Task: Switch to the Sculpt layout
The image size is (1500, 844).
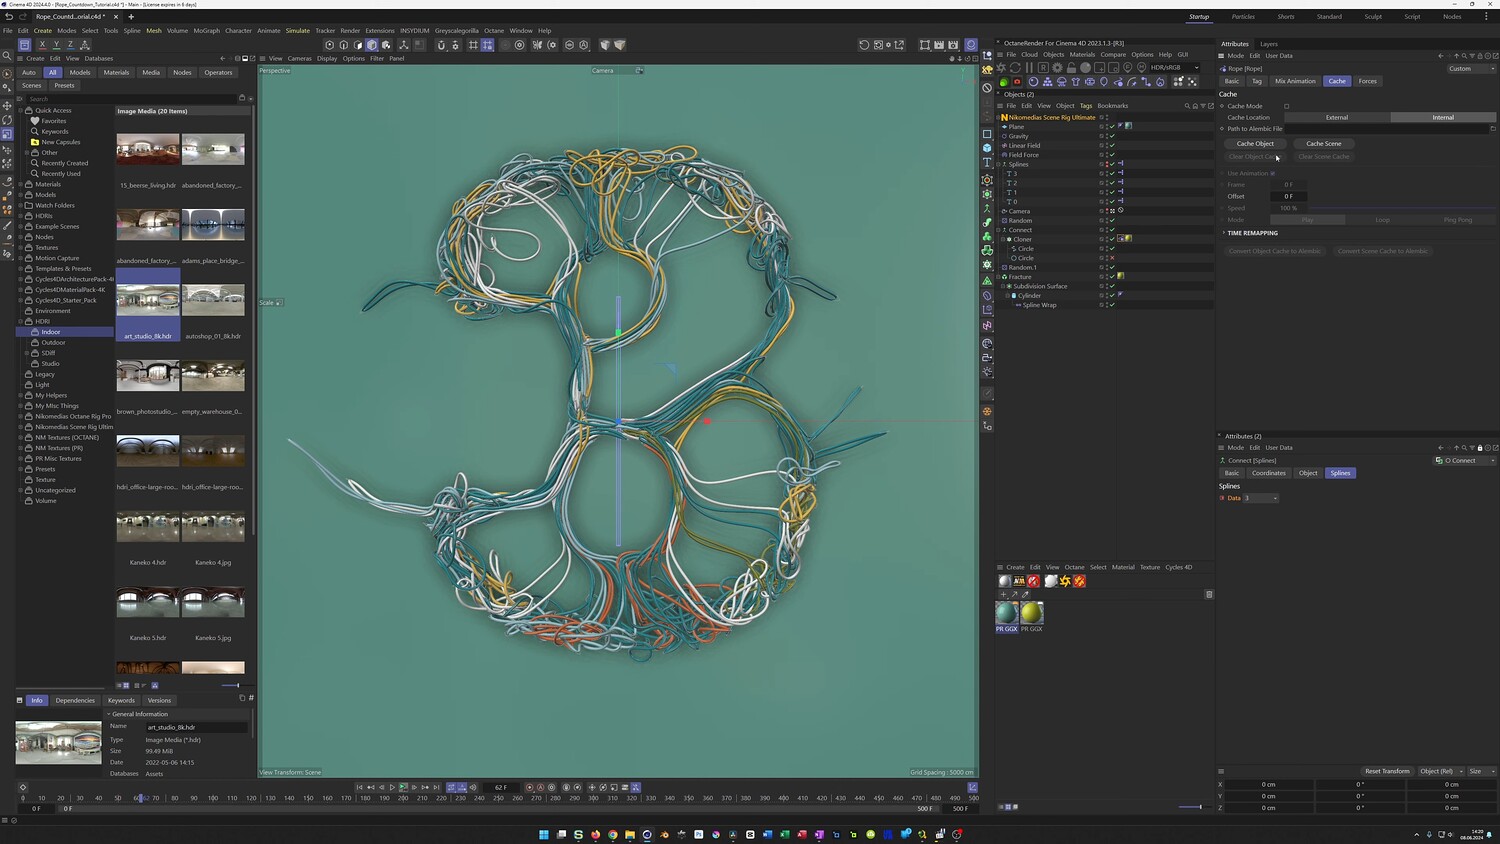Action: click(x=1373, y=17)
